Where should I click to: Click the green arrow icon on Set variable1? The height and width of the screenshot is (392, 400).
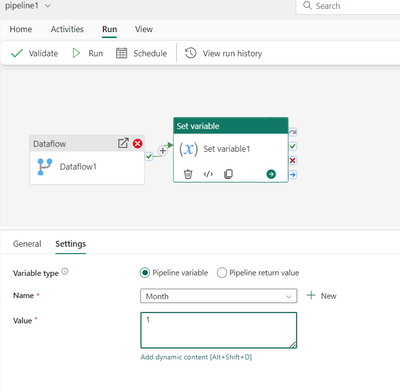coord(271,174)
